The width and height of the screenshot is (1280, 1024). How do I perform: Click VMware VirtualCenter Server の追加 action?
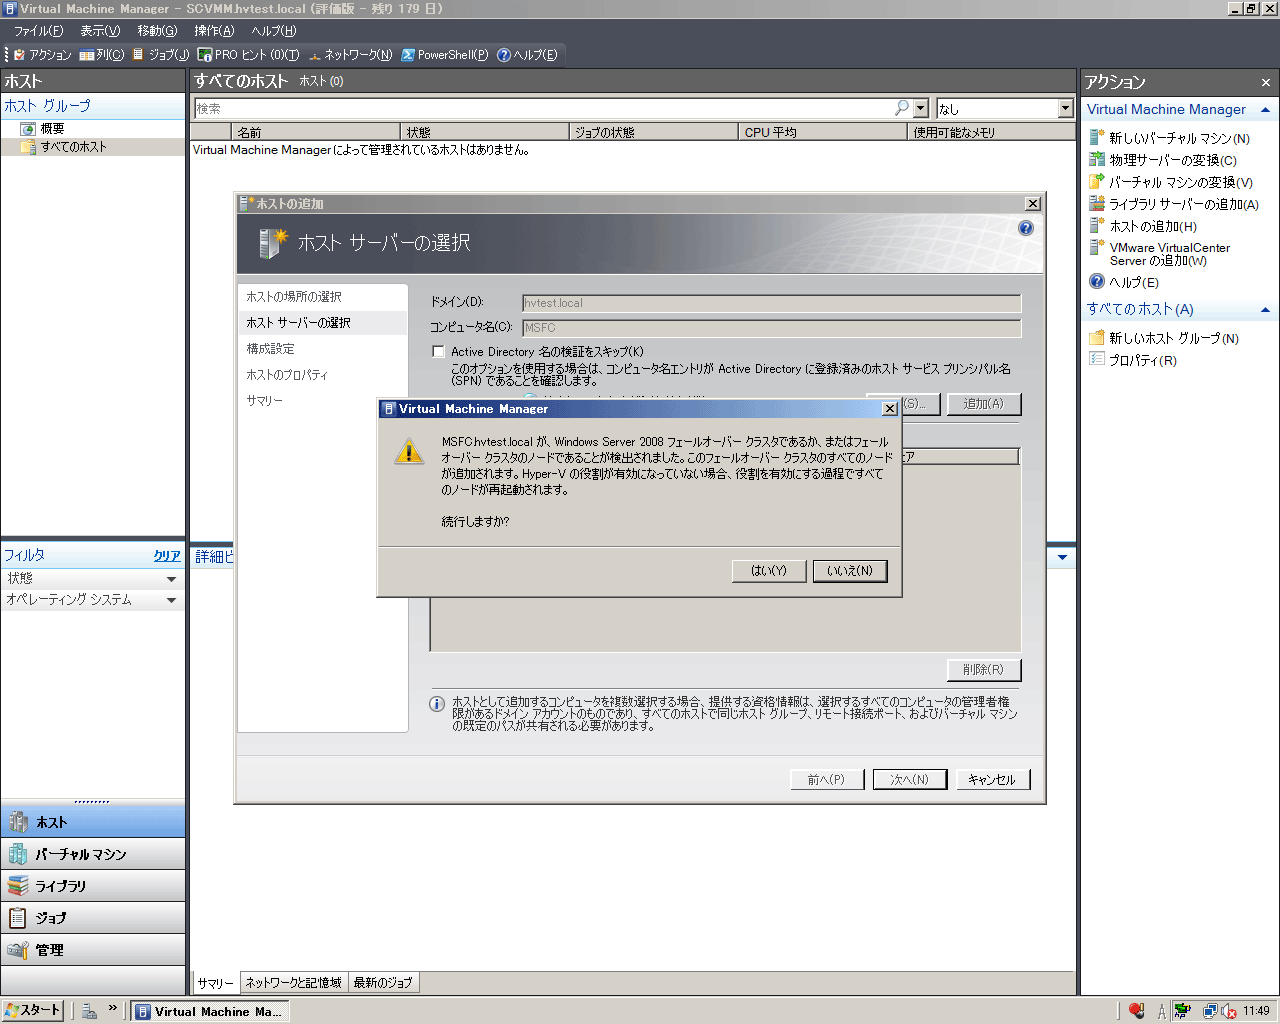[1169, 254]
